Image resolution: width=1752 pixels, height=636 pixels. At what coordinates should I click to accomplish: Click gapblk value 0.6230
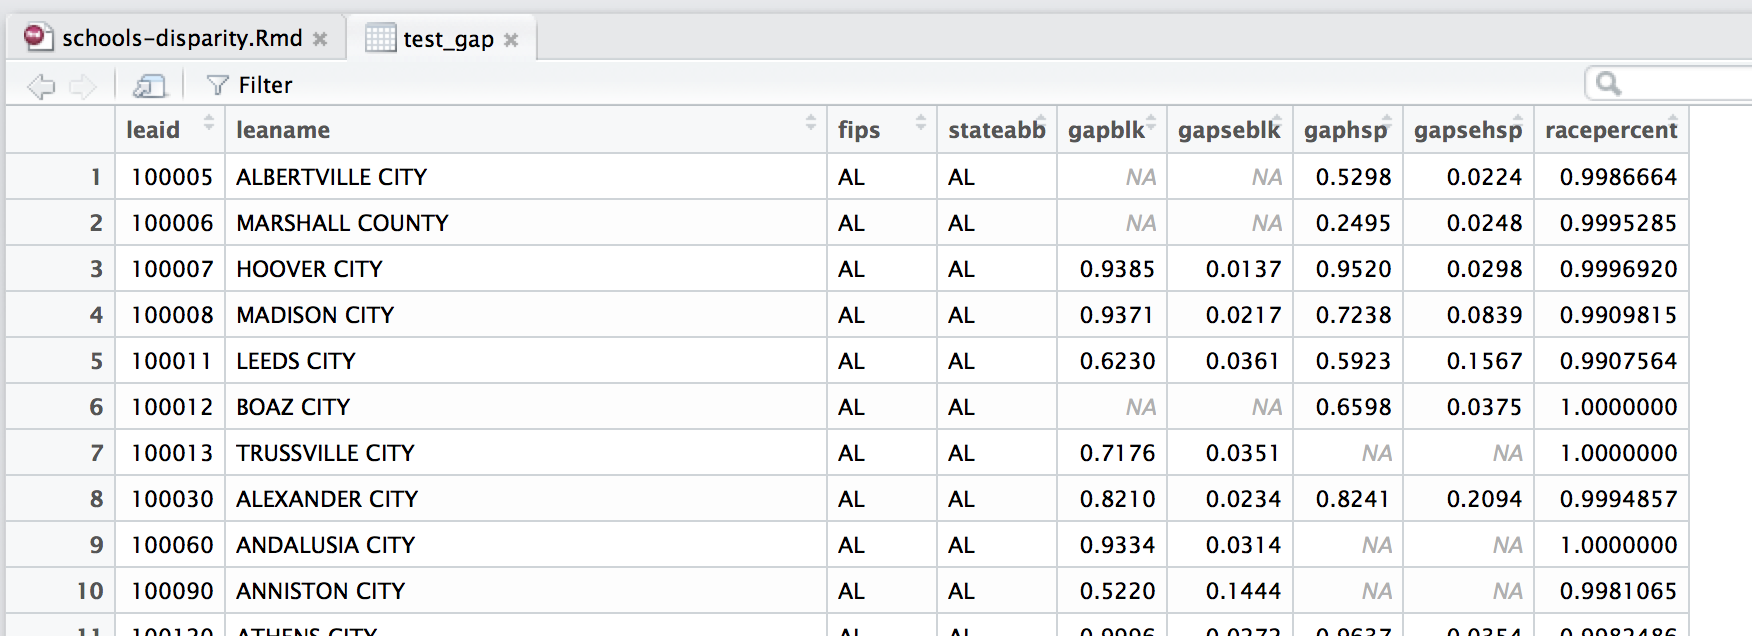tap(1117, 361)
